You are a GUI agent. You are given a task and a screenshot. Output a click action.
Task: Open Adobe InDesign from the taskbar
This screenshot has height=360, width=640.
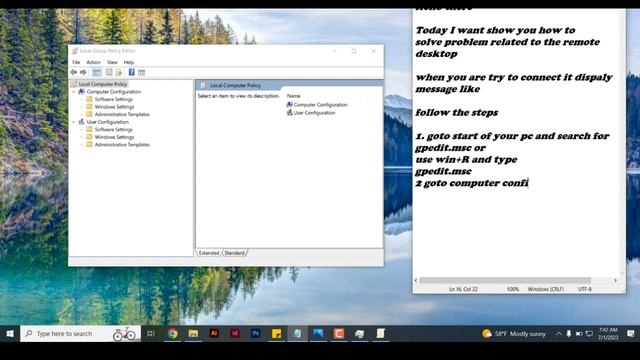point(235,333)
